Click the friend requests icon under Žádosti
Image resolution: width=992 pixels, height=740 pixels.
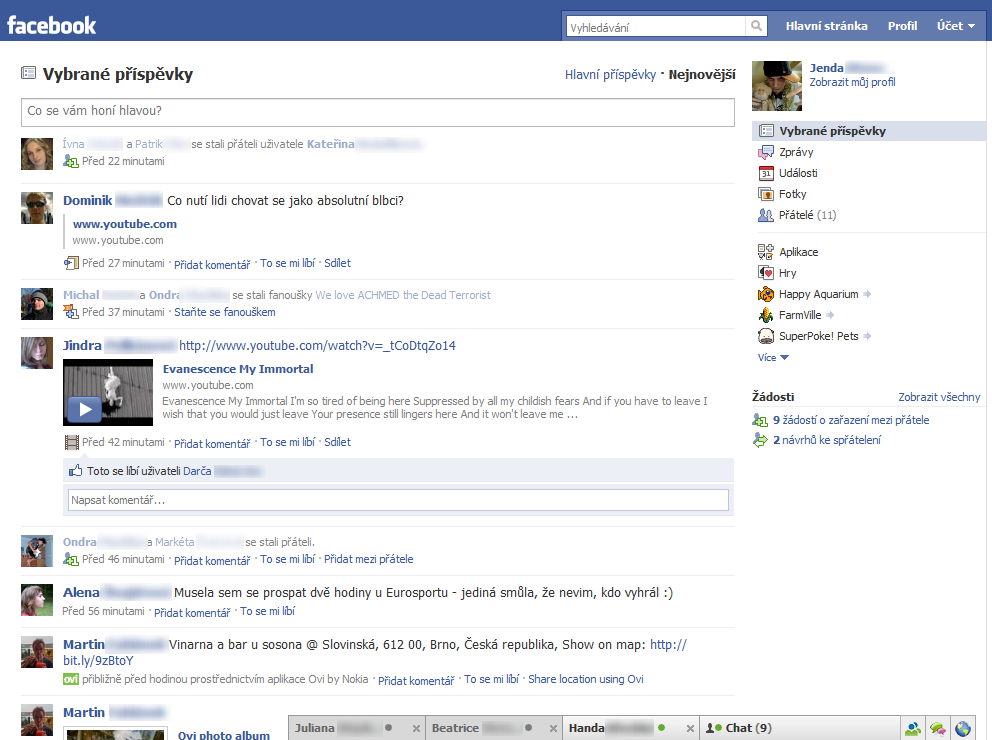pyautogui.click(x=760, y=420)
